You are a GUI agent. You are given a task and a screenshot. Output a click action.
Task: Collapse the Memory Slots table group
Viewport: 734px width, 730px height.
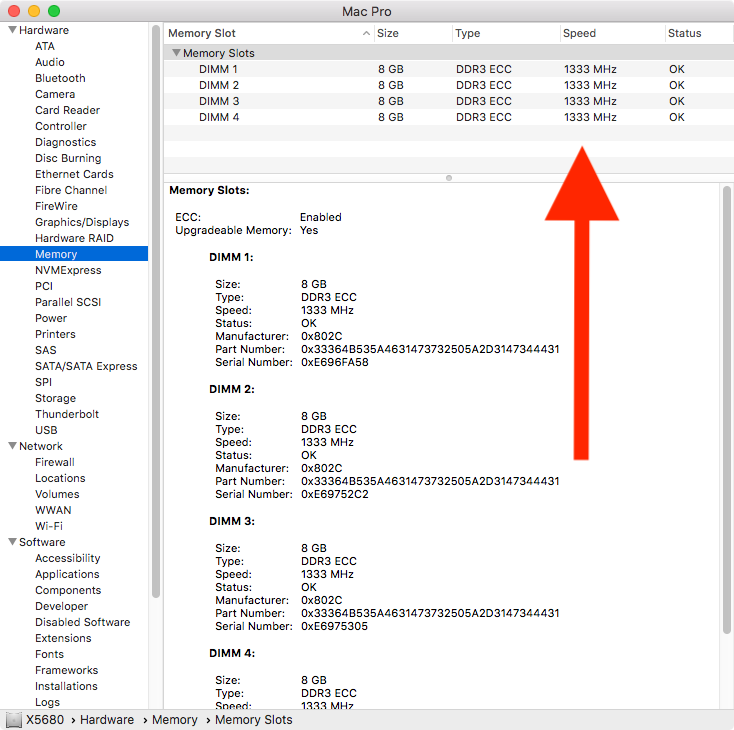pyautogui.click(x=176, y=53)
